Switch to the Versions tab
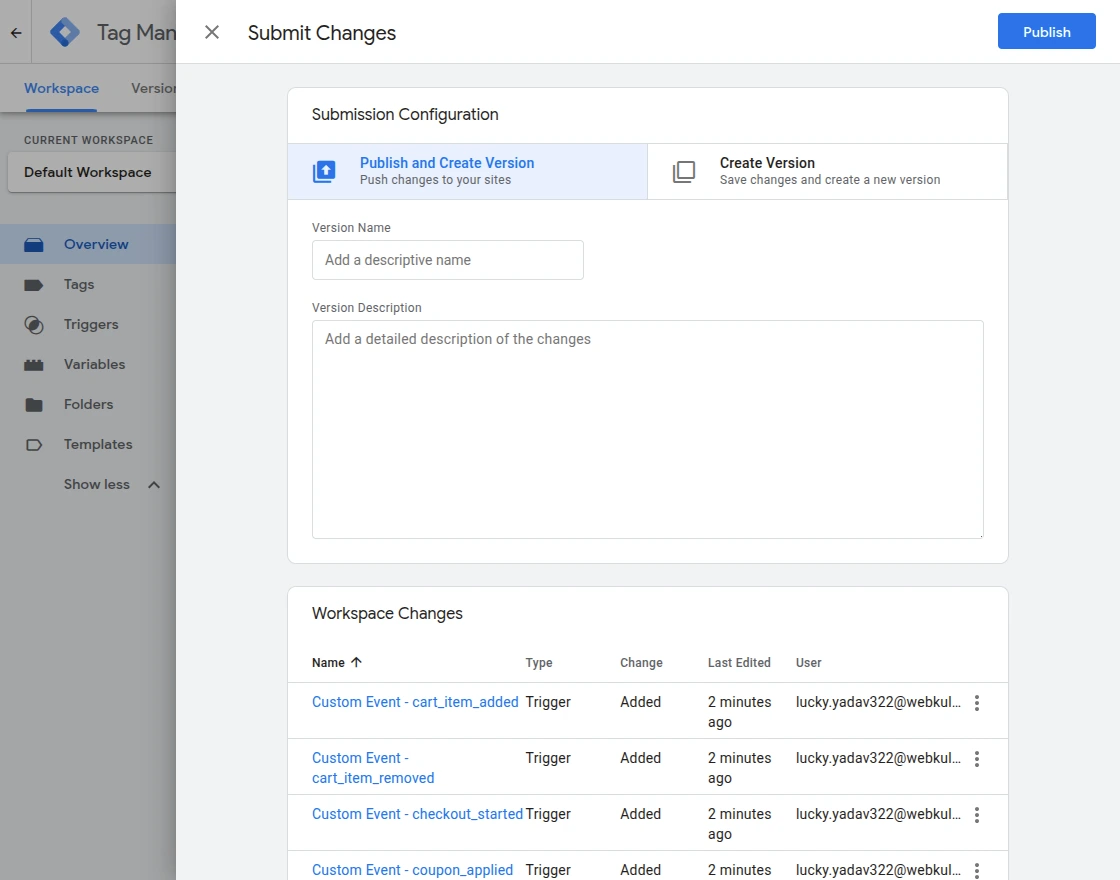 coord(153,89)
